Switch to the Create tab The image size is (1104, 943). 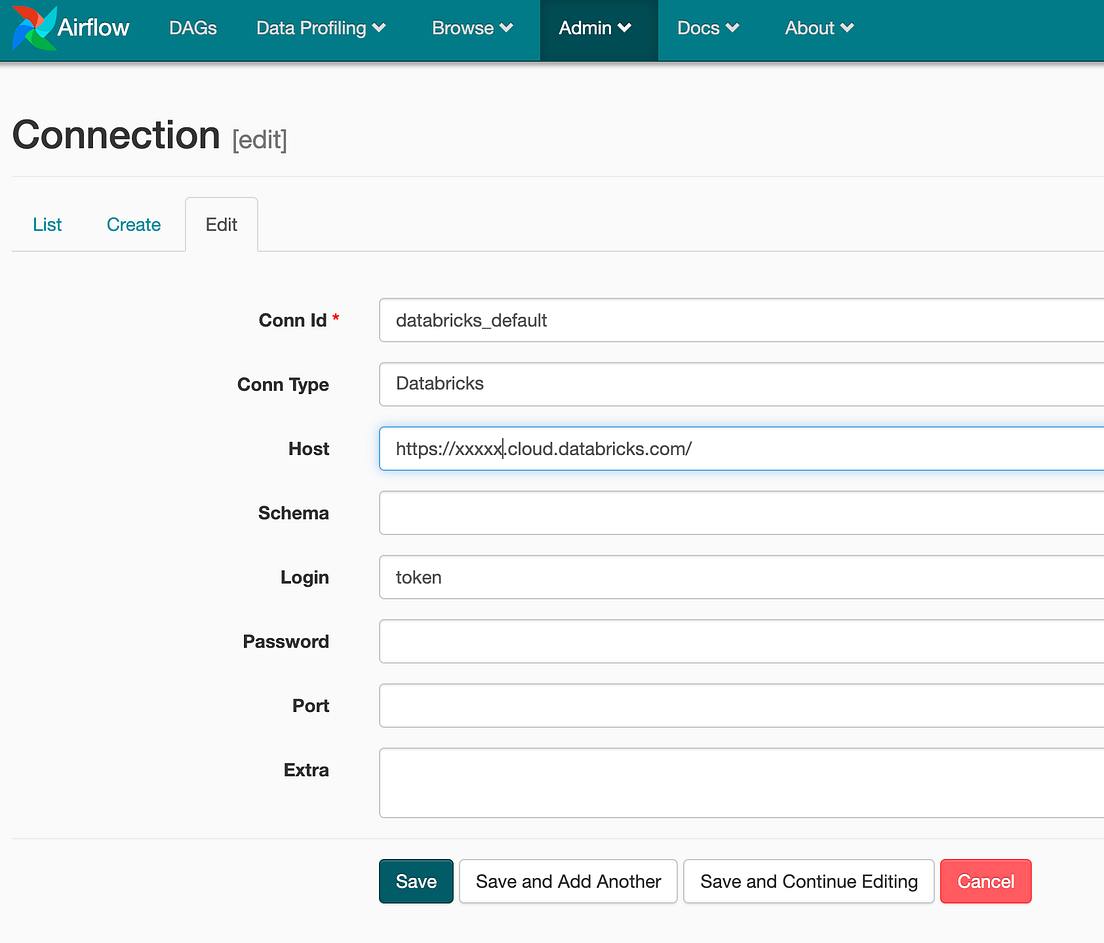pos(133,224)
